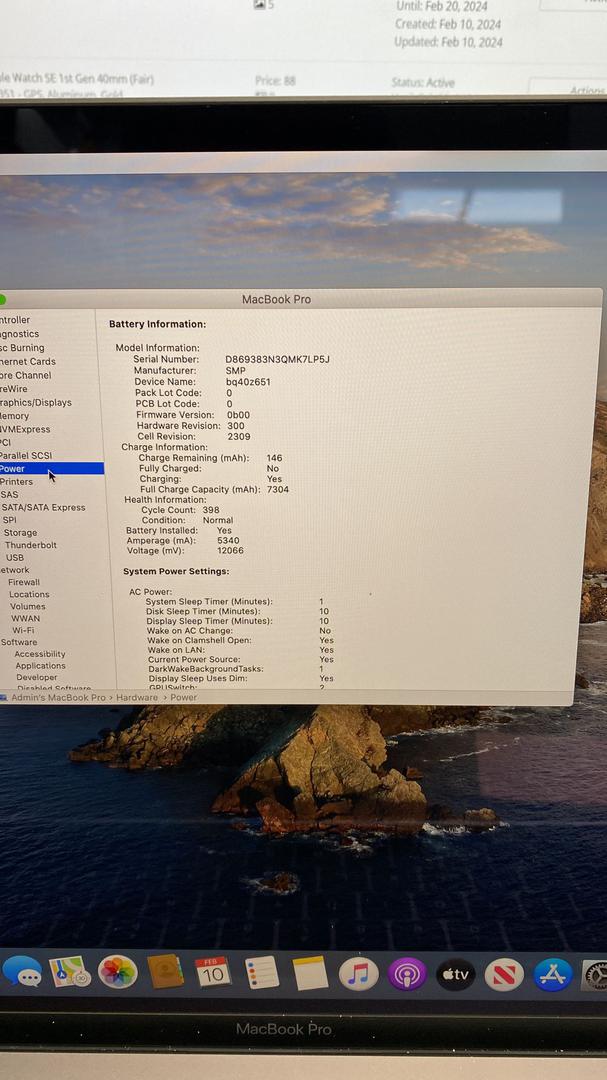Screen dimensions: 607x1080
Task: Select Disc Burning entry in sidebar
Action: coord(22,348)
